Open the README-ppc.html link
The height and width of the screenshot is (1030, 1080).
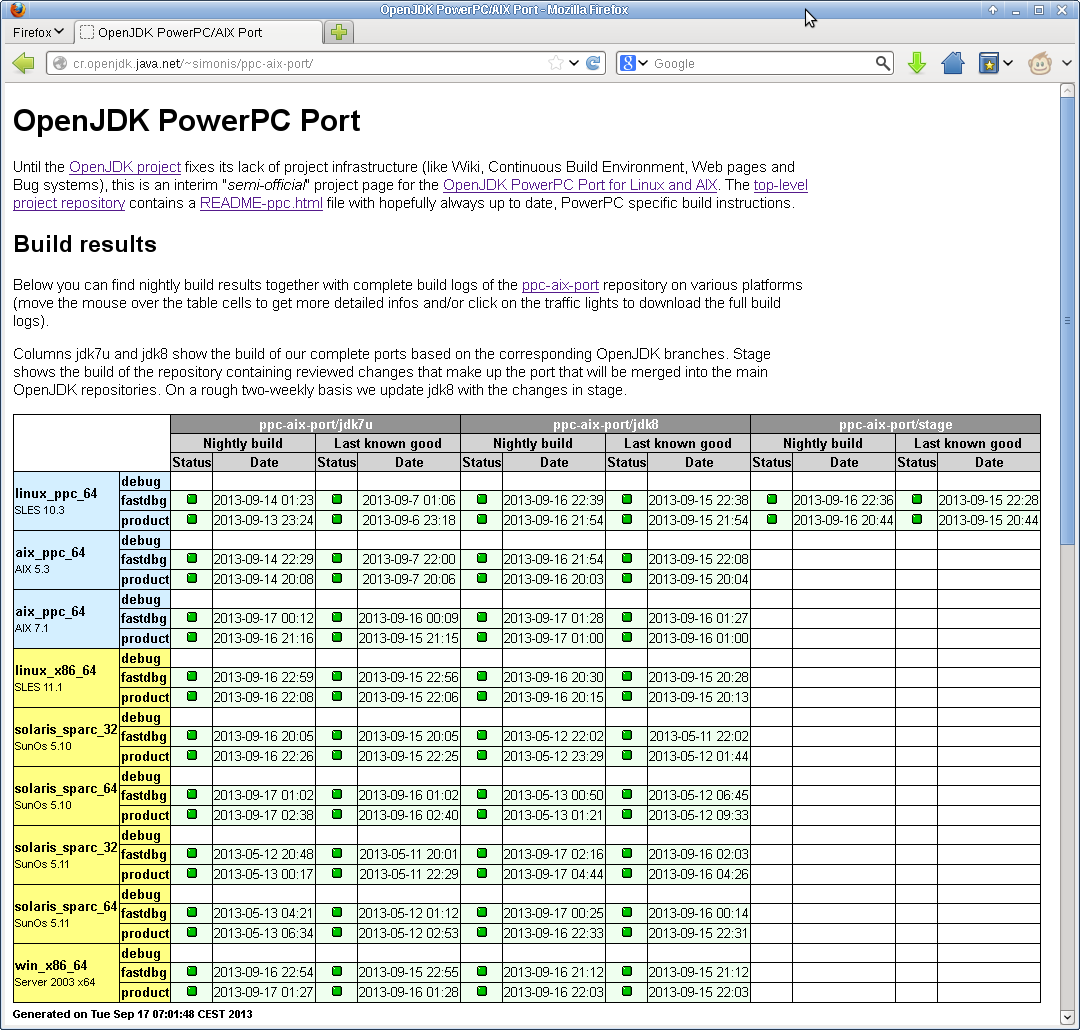coord(261,203)
